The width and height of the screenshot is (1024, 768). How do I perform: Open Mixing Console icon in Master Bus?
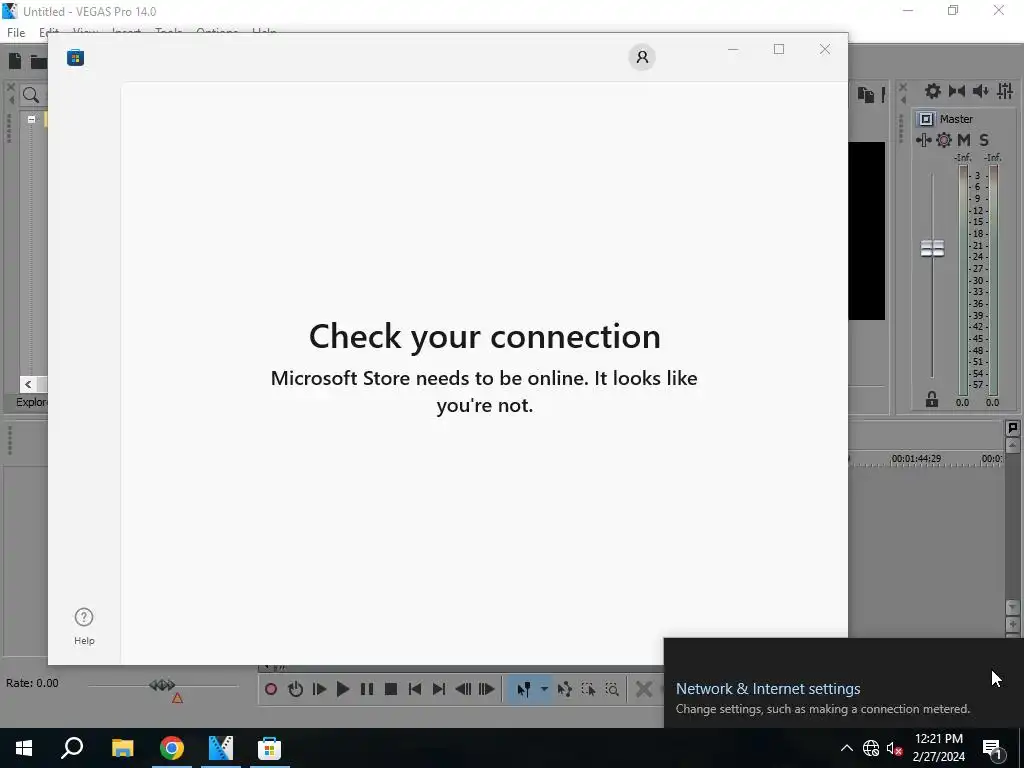tap(1005, 91)
